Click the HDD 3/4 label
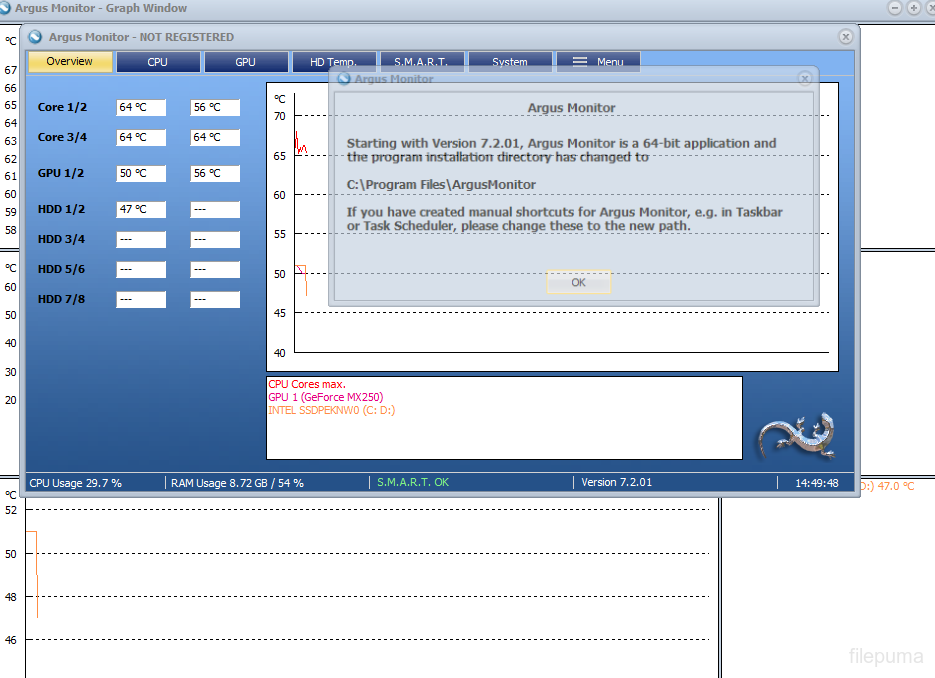This screenshot has height=678, width=935. [61, 239]
